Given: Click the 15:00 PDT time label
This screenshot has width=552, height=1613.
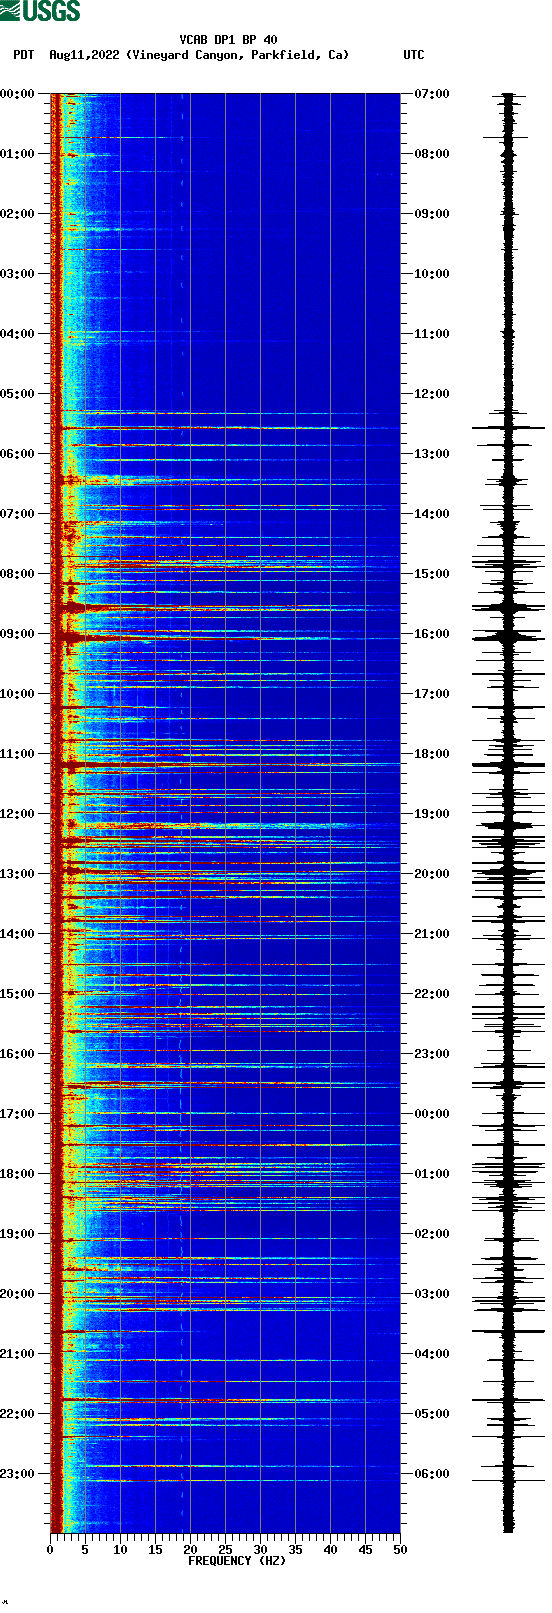Looking at the screenshot, I should pos(17,994).
